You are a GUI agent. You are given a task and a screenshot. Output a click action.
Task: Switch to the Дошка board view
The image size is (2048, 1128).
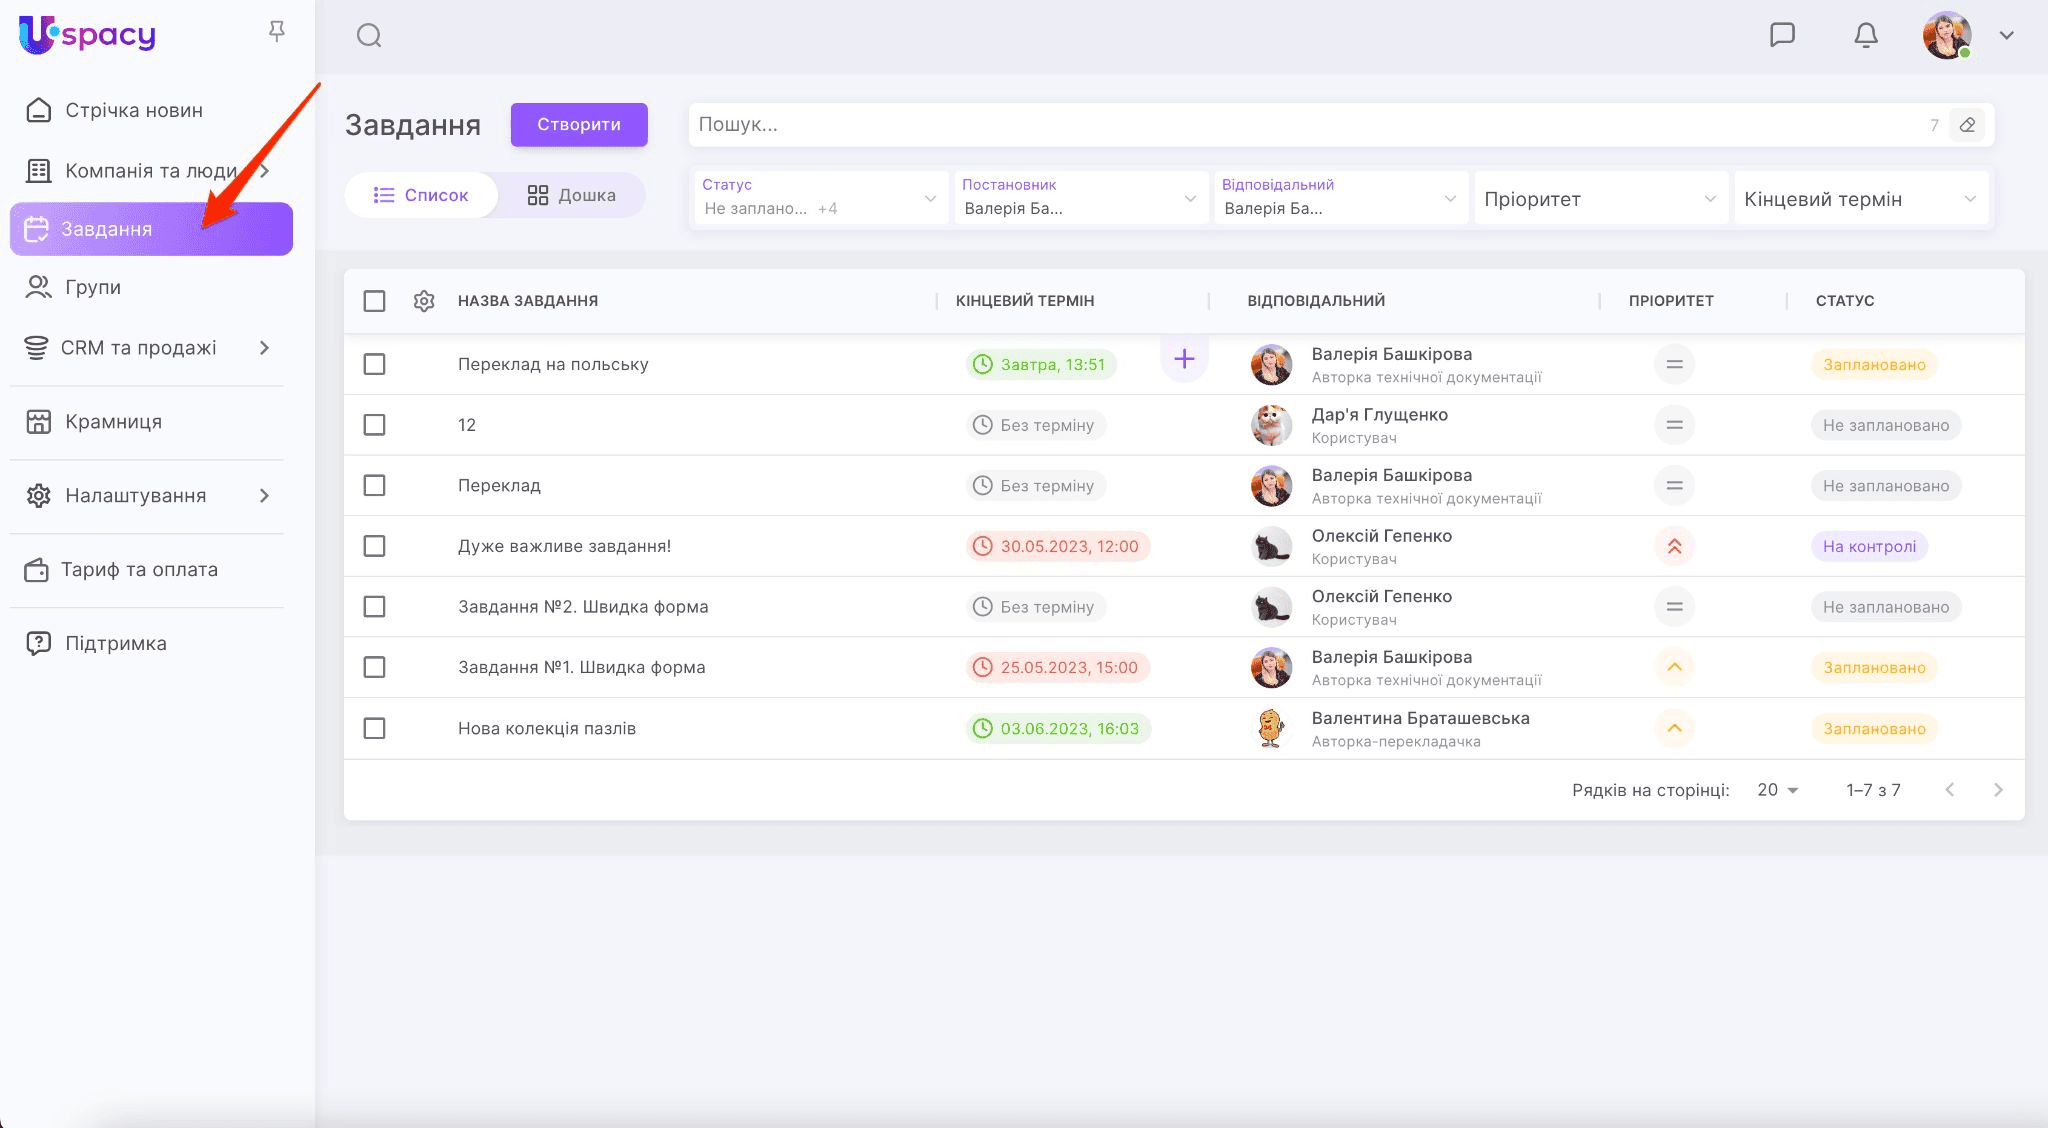(x=572, y=195)
